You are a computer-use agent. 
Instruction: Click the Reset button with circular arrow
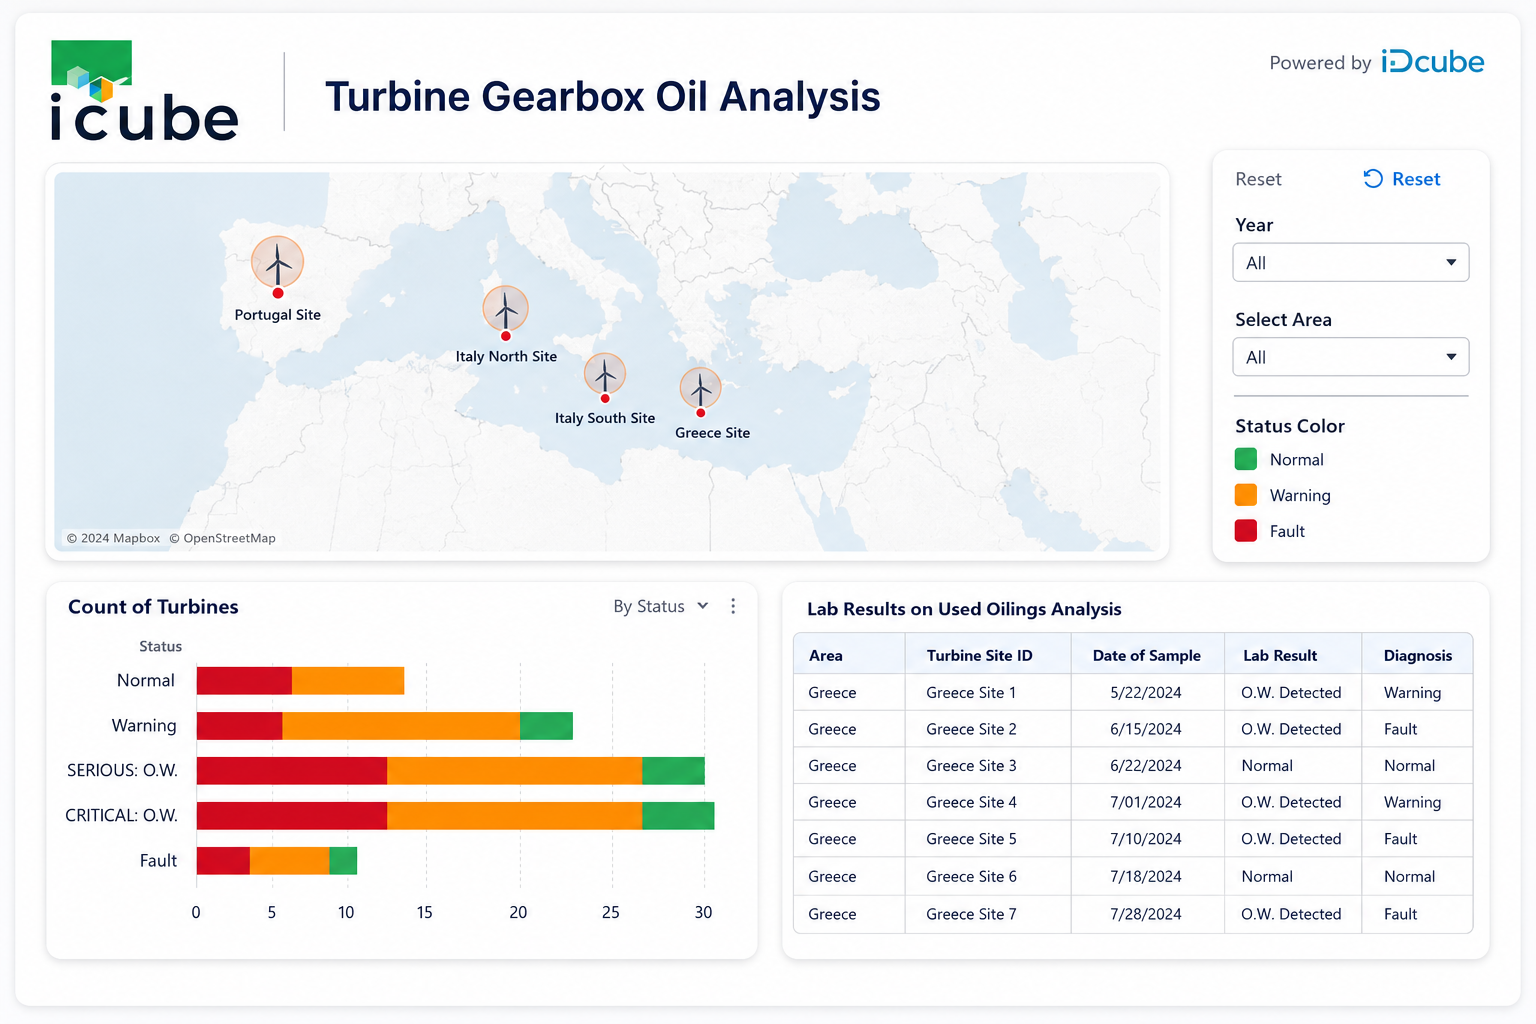[1402, 179]
